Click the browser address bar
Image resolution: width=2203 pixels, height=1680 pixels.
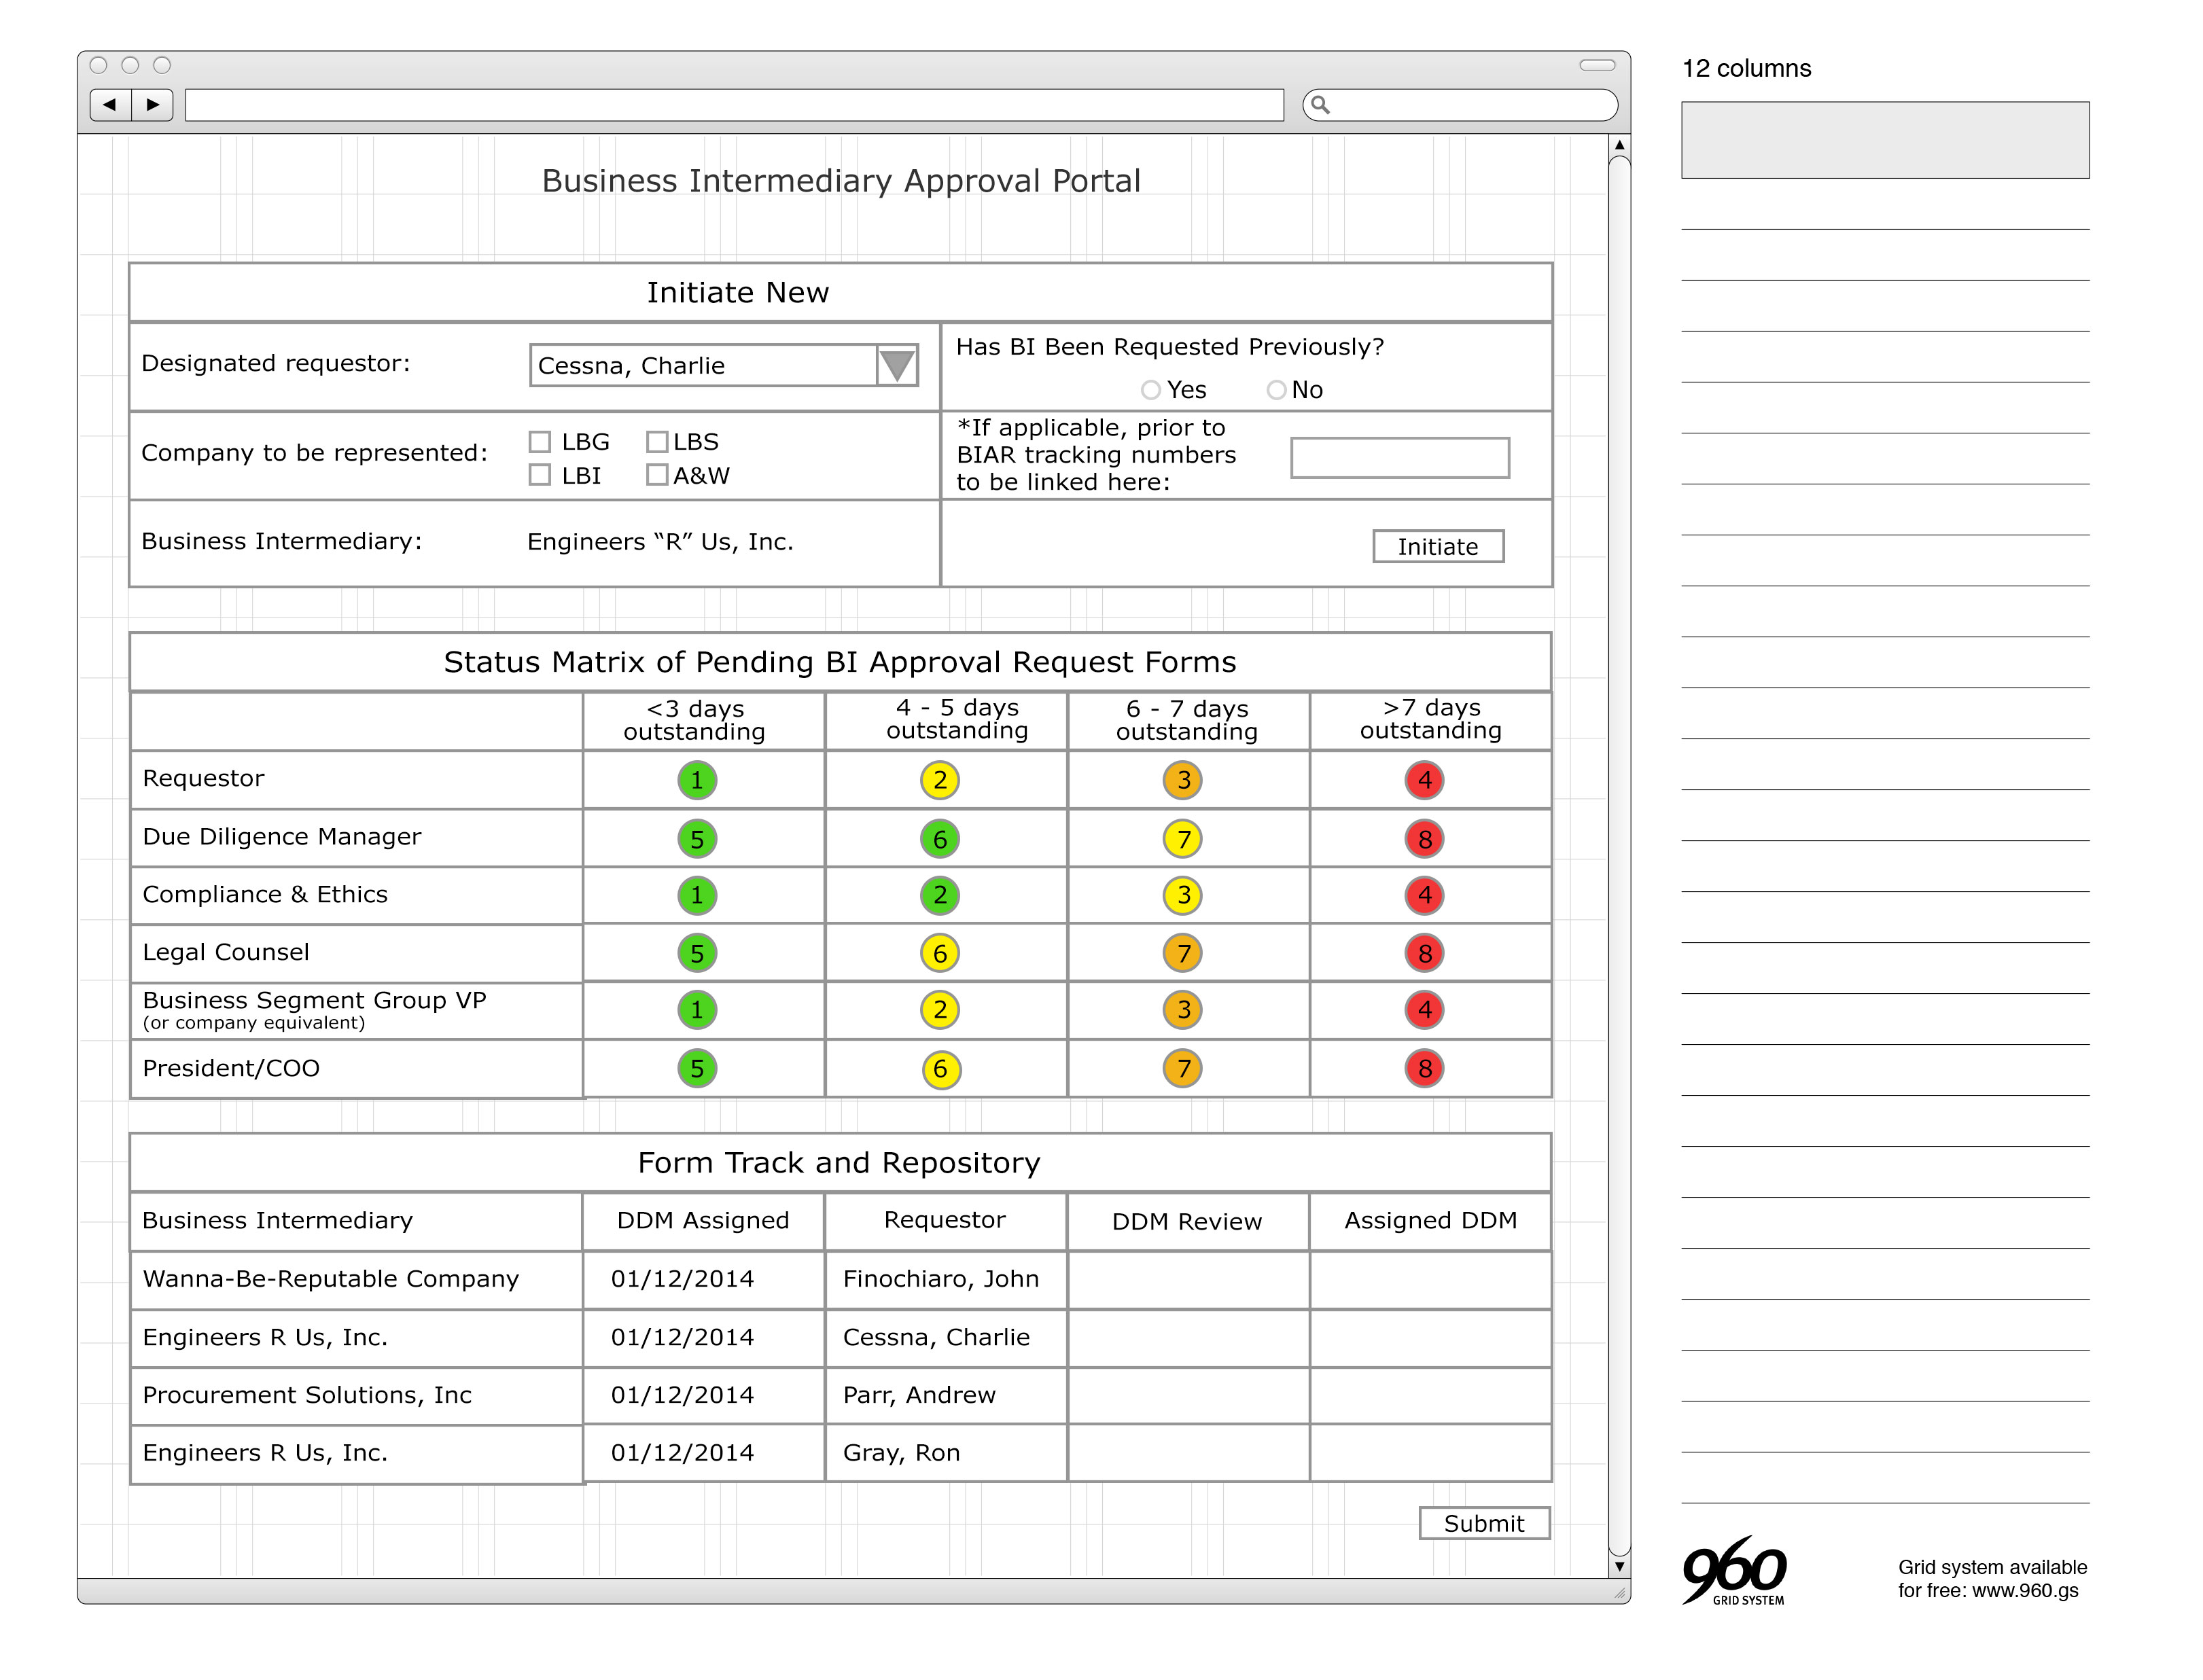pyautogui.click(x=734, y=105)
